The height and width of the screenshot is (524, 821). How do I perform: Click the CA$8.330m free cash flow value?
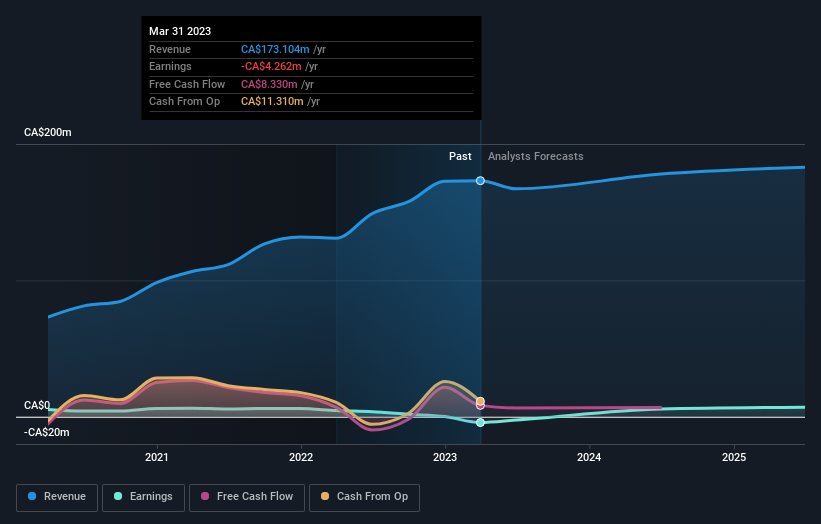click(x=269, y=84)
